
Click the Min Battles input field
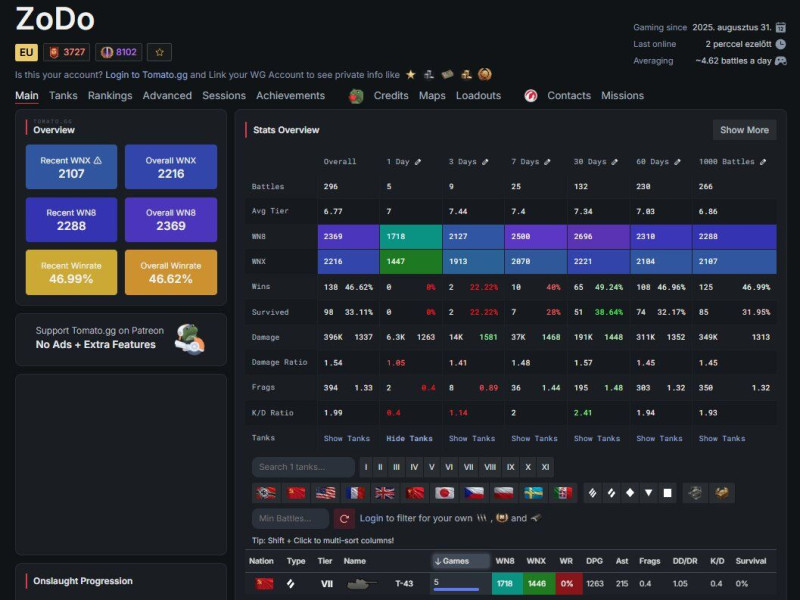290,518
